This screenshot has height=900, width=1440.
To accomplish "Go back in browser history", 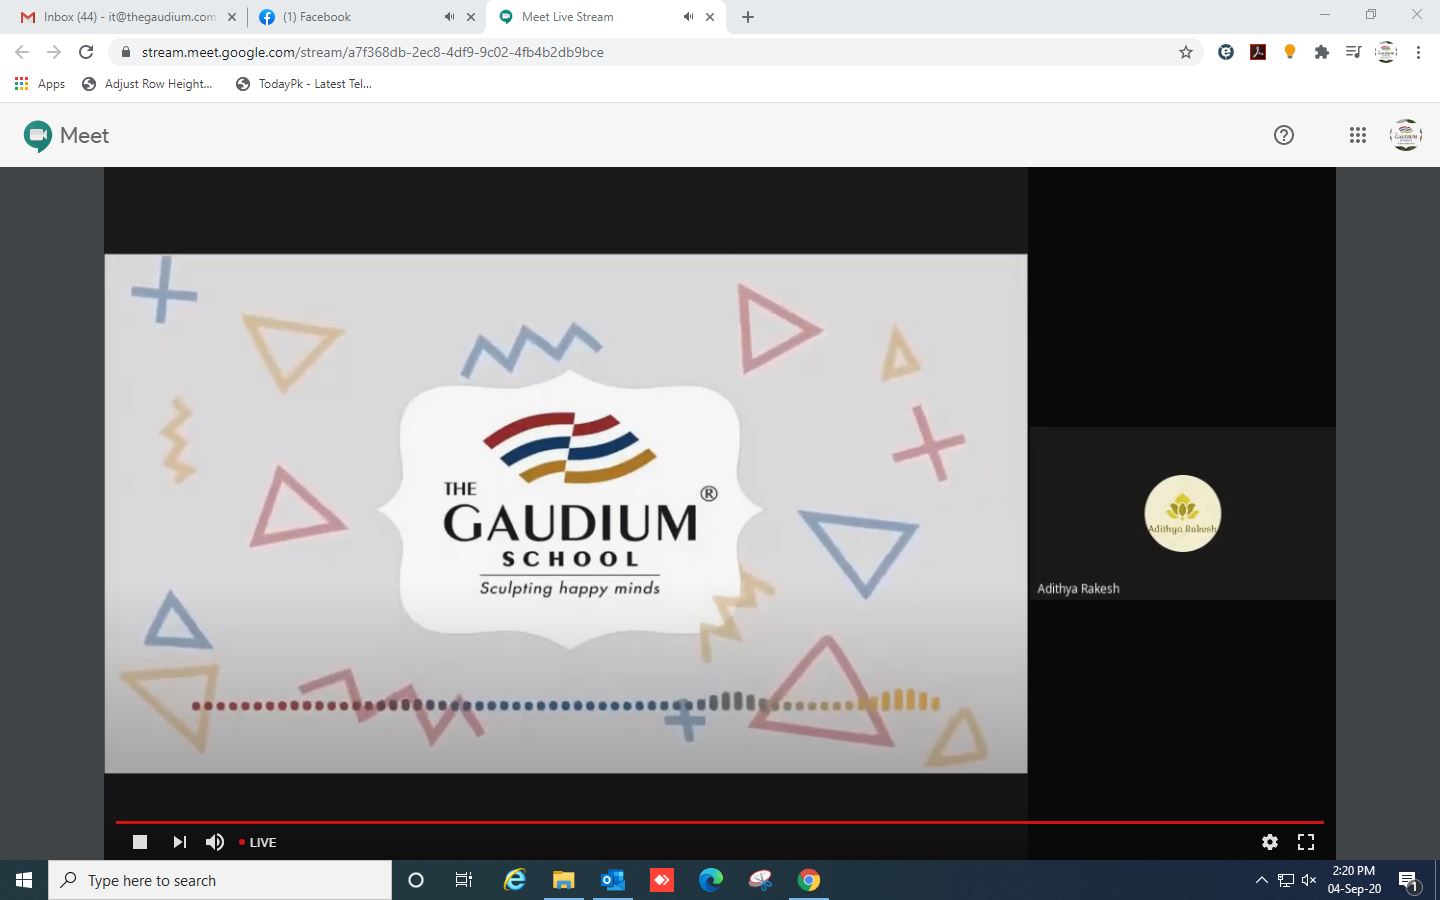I will pyautogui.click(x=22, y=52).
